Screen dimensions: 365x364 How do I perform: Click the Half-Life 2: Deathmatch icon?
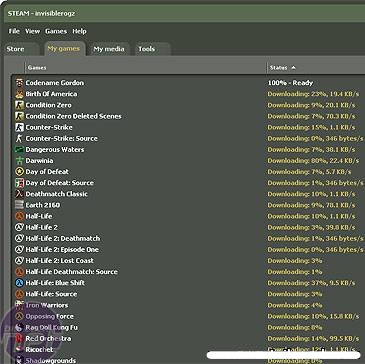[20, 238]
